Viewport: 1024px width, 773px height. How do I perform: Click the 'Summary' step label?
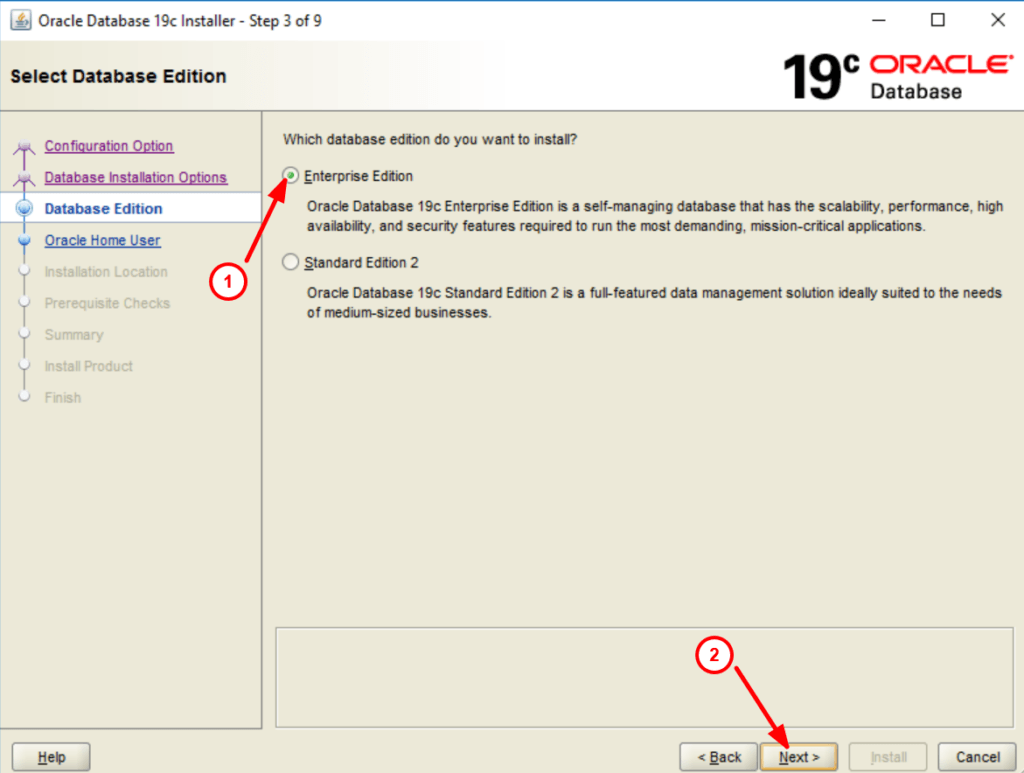coord(74,335)
